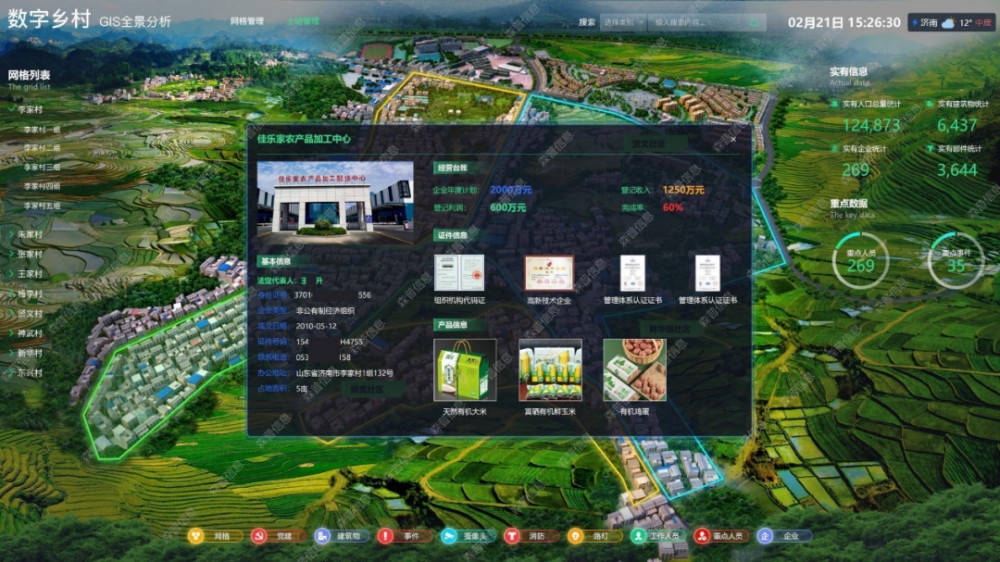Open the 土地管理 tab
Viewport: 1000px width, 562px height.
coord(303,21)
